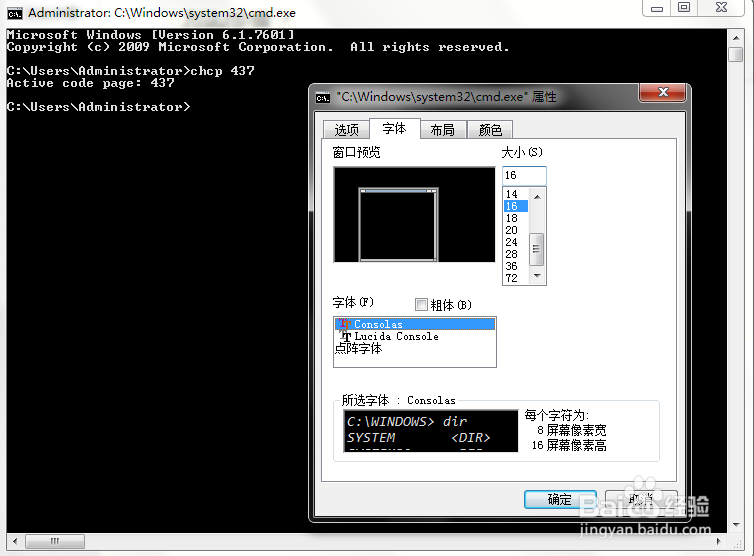
Task: Click the font size input field
Action: coord(524,176)
